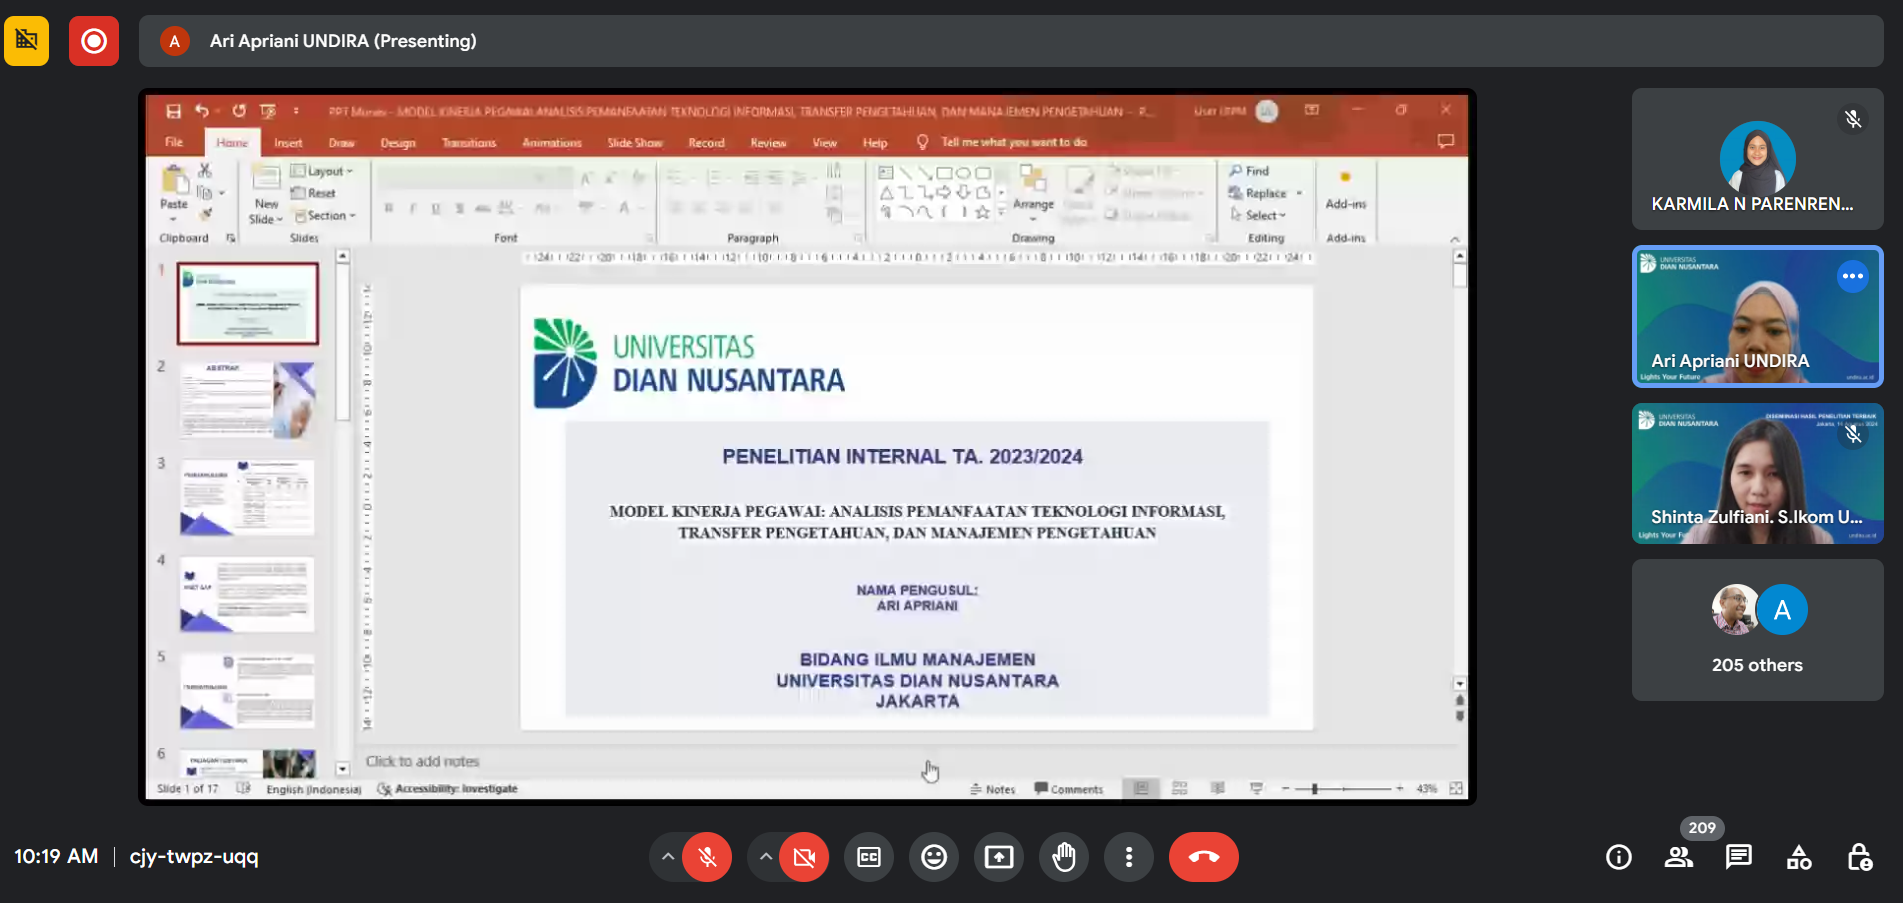Click the Paste button in Clipboard group
1903x903 pixels.
pyautogui.click(x=174, y=193)
